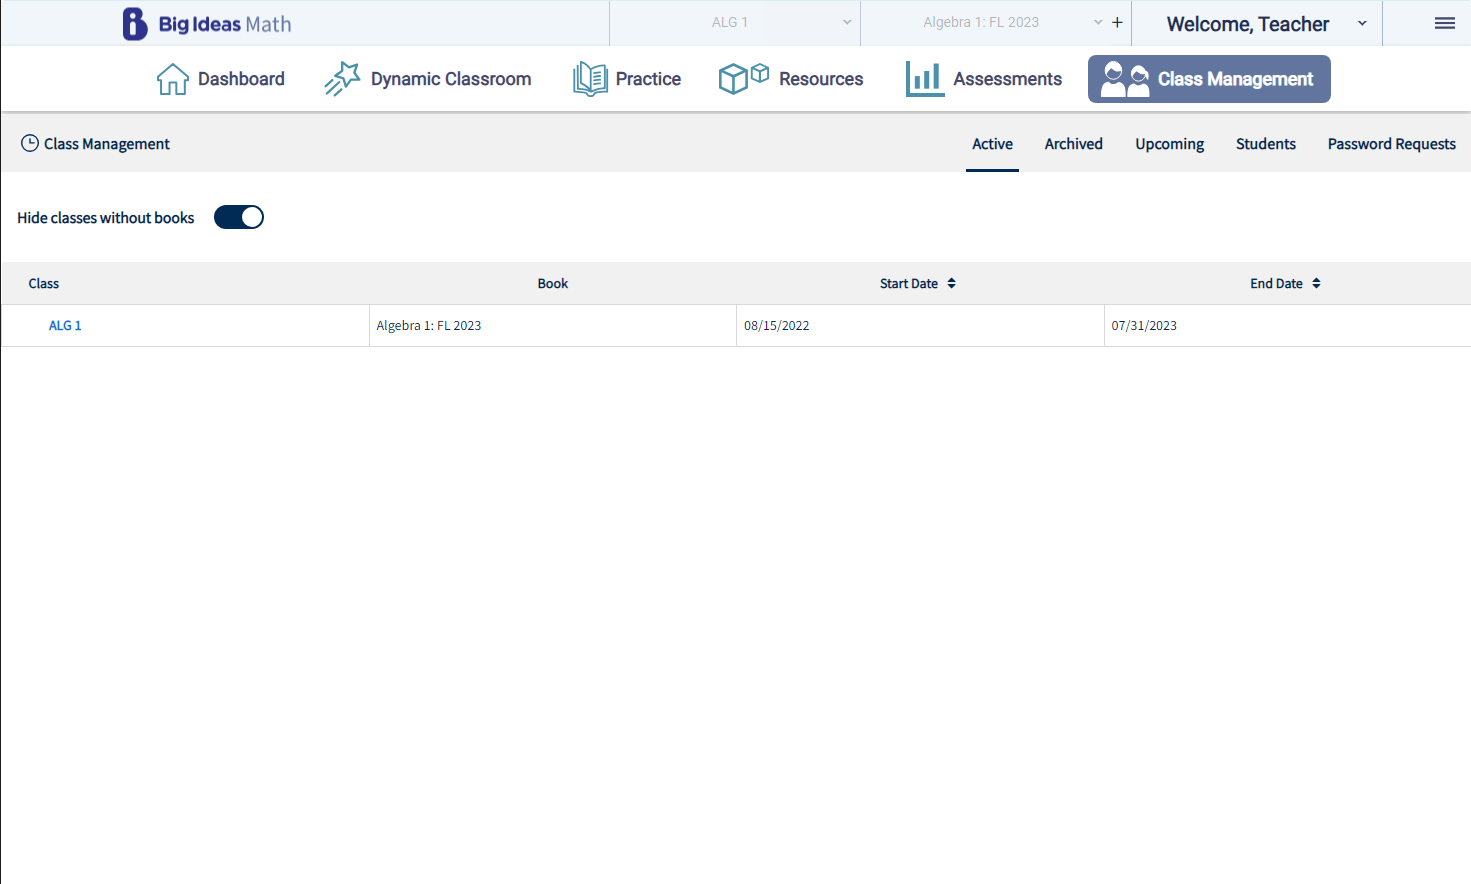The width and height of the screenshot is (1471, 884).
Task: Click the Big Ideas Math logo
Action: (207, 24)
